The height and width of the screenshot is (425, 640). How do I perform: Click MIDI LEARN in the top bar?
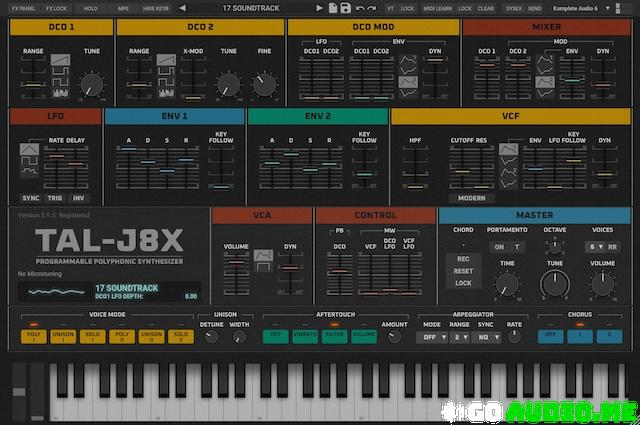coord(437,8)
